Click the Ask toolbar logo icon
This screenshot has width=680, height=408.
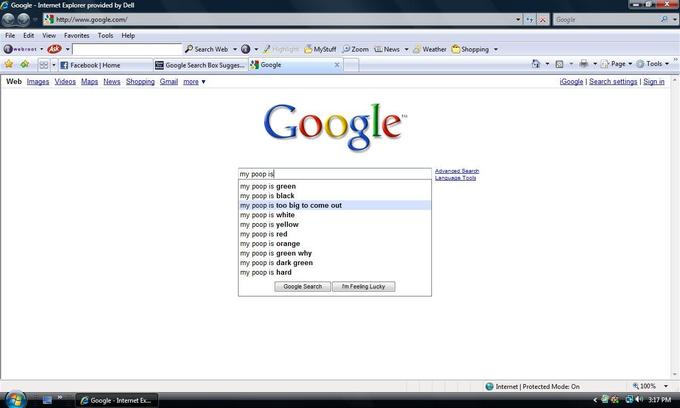pos(54,49)
